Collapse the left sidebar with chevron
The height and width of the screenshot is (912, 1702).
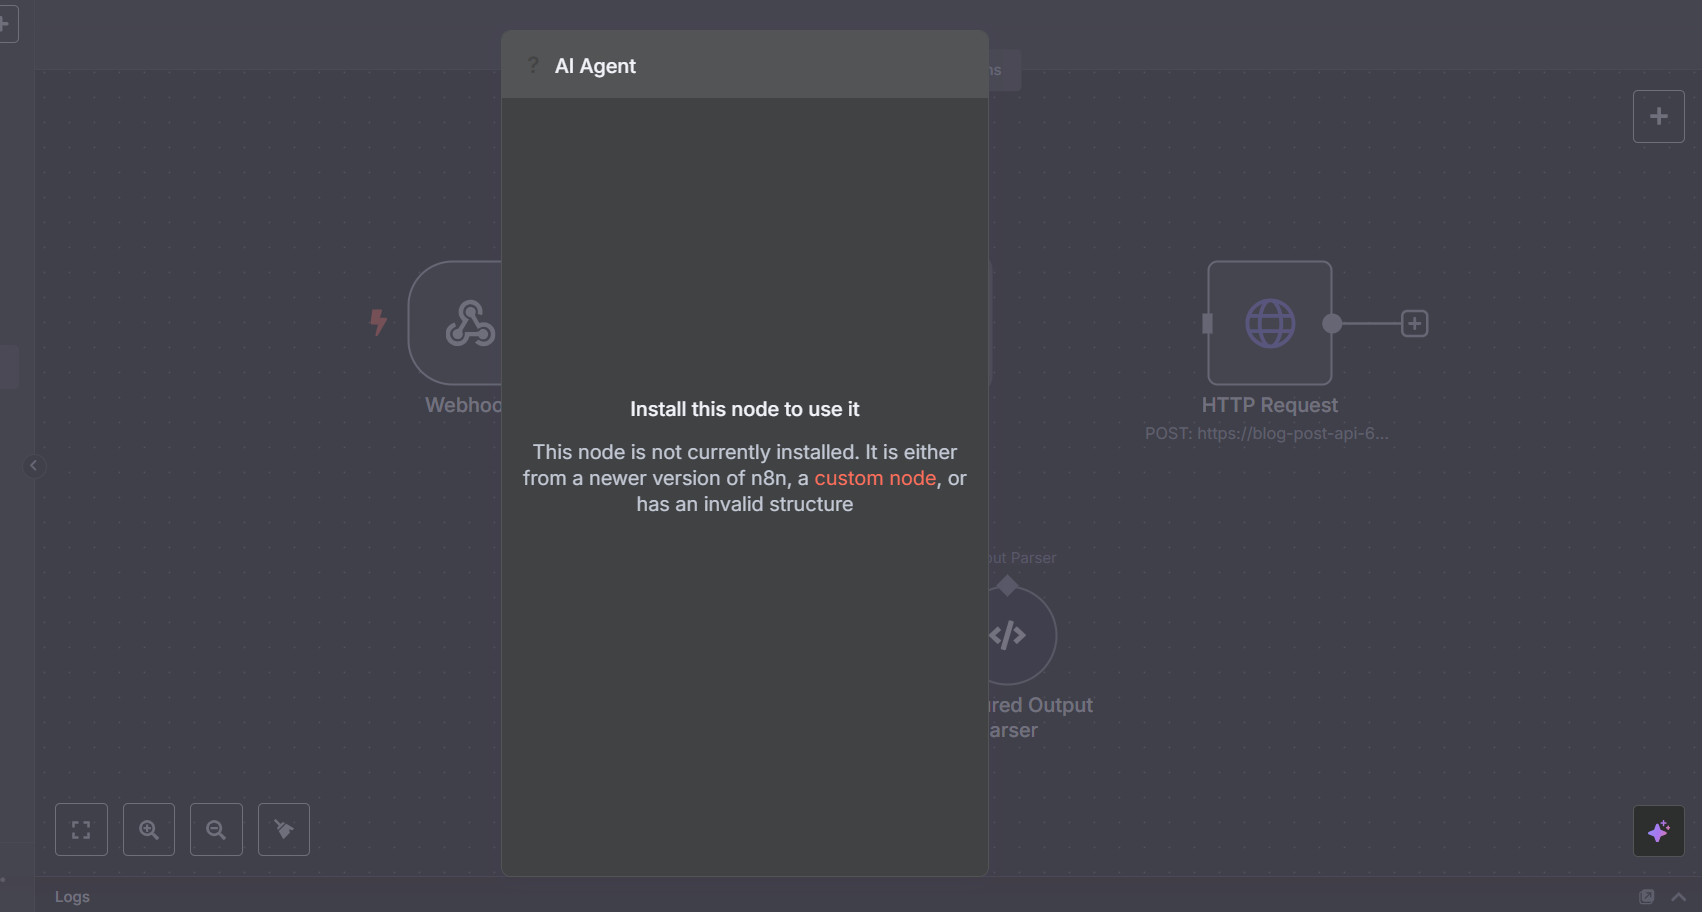[x=34, y=465]
